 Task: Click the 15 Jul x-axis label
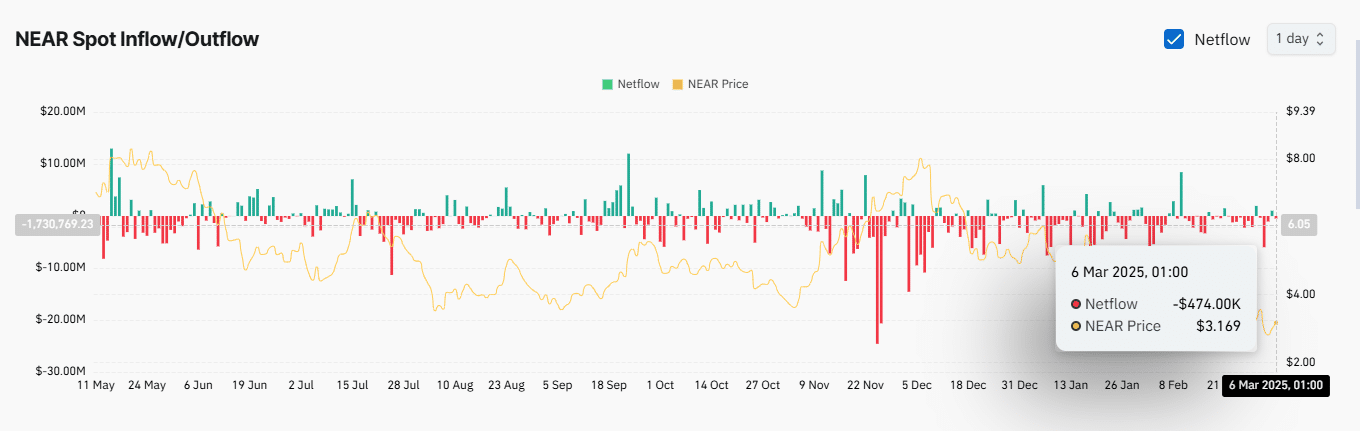352,385
